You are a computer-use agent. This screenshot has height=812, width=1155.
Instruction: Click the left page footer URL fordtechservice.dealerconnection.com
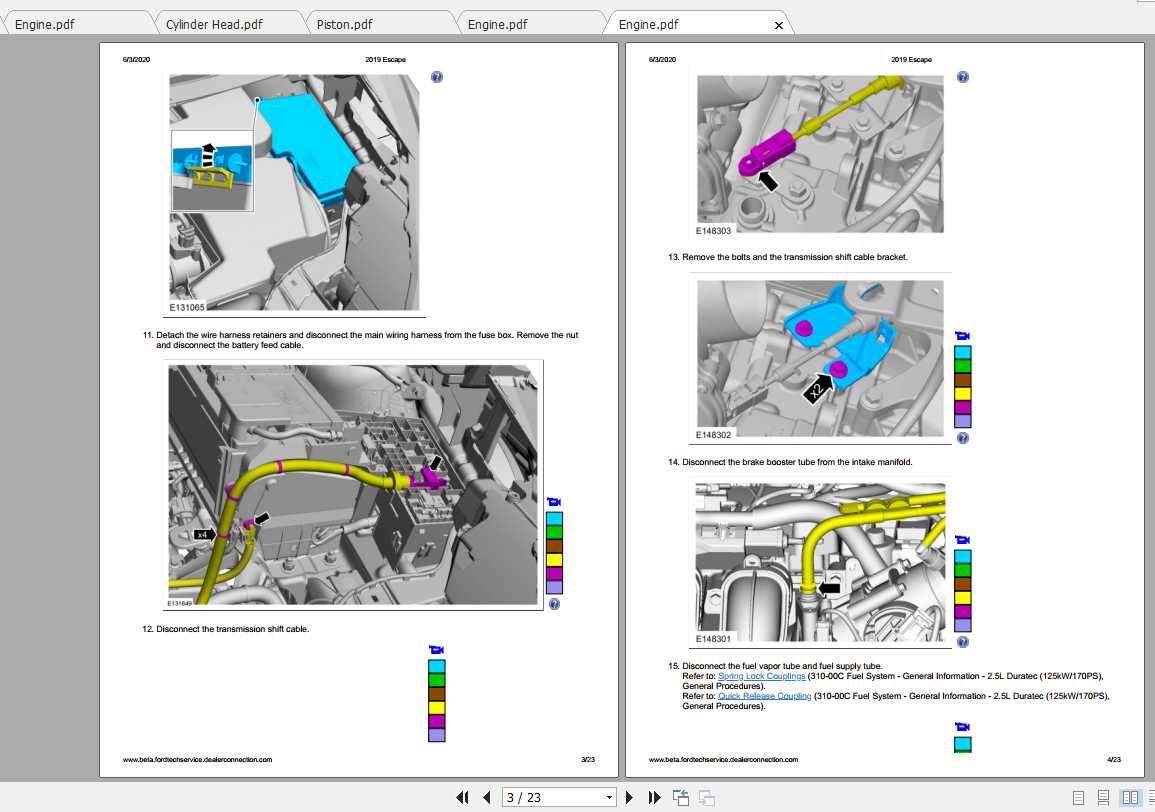click(197, 760)
